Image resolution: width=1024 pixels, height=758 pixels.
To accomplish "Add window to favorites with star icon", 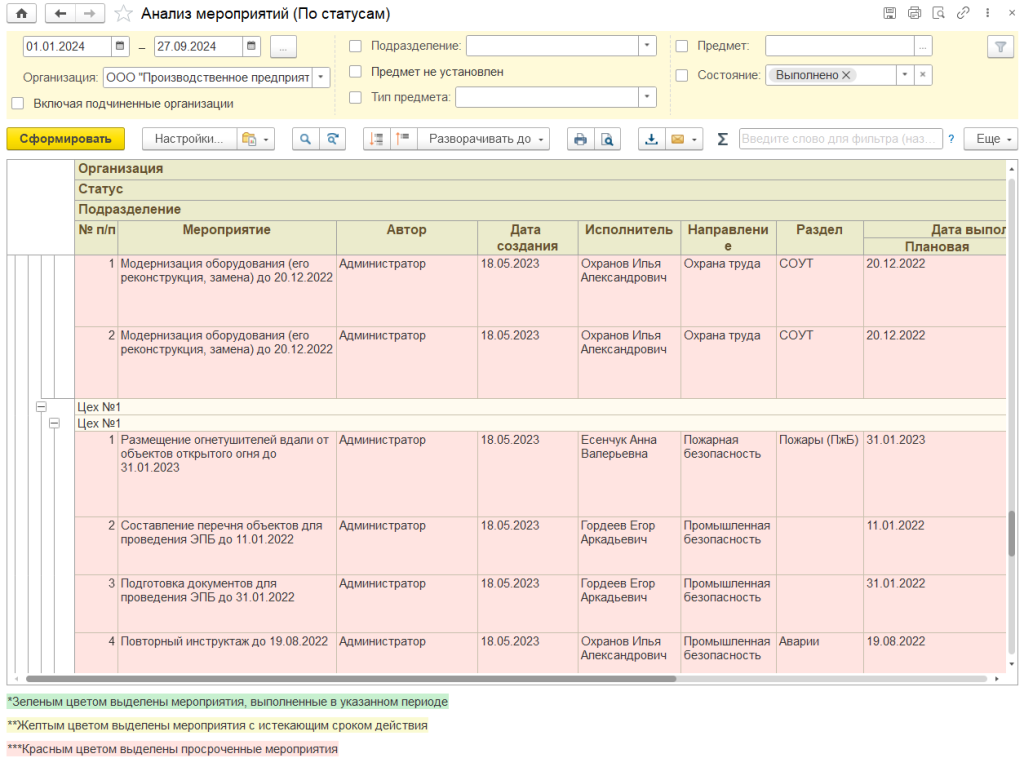I will point(123,14).
